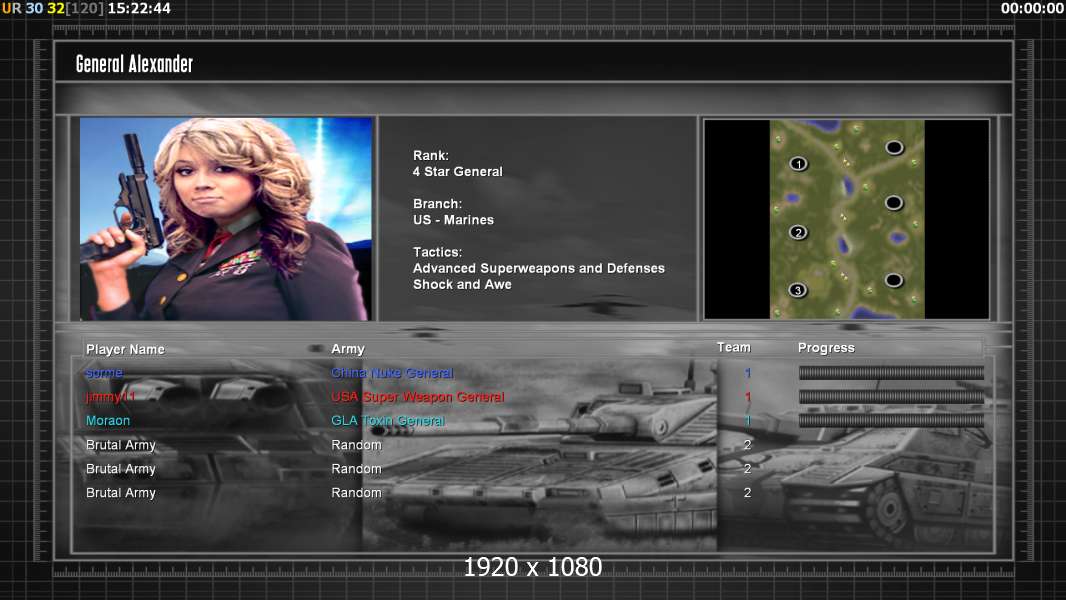Click unnumbered start marker opposite marker 3
Viewport: 1066px width, 600px height.
click(894, 280)
